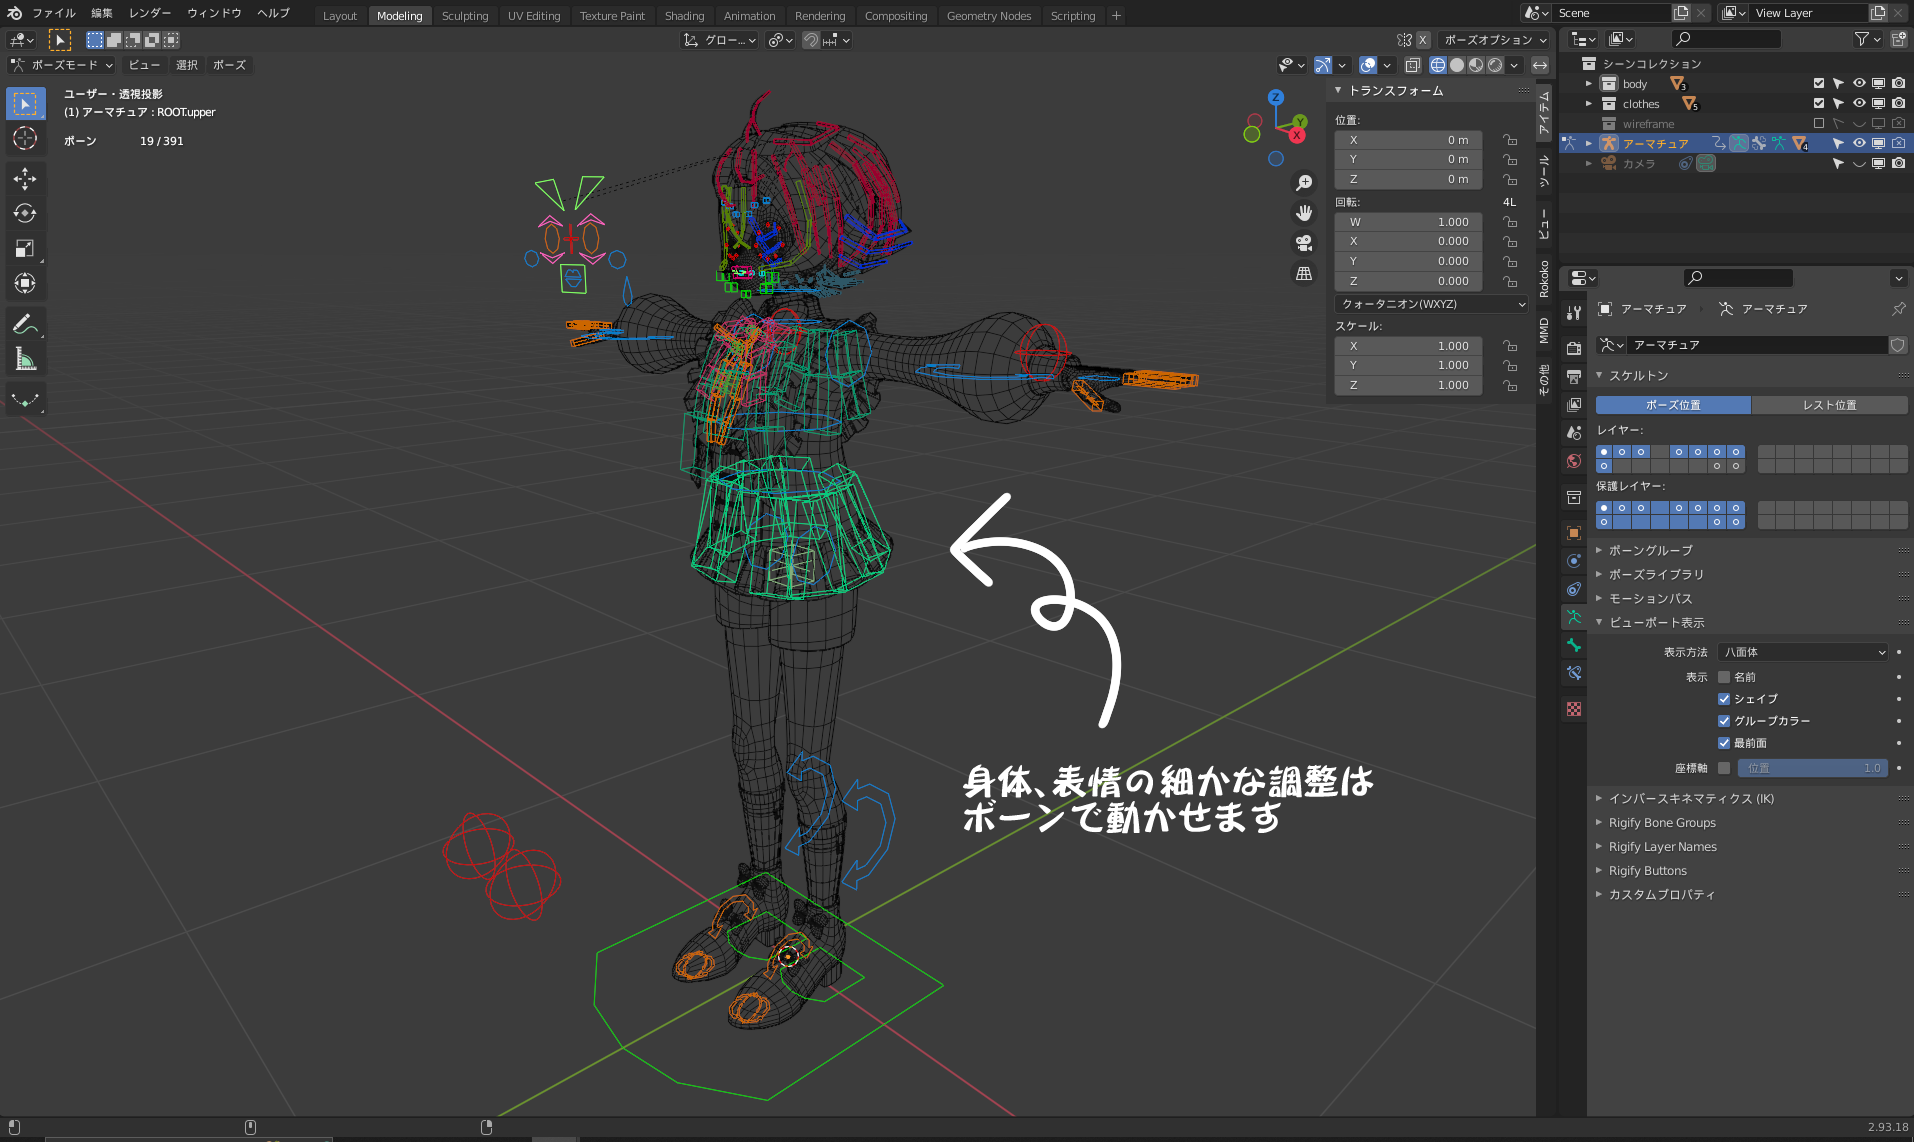The image size is (1914, 1142).
Task: Select the Move tool in toolbar
Action: point(25,179)
